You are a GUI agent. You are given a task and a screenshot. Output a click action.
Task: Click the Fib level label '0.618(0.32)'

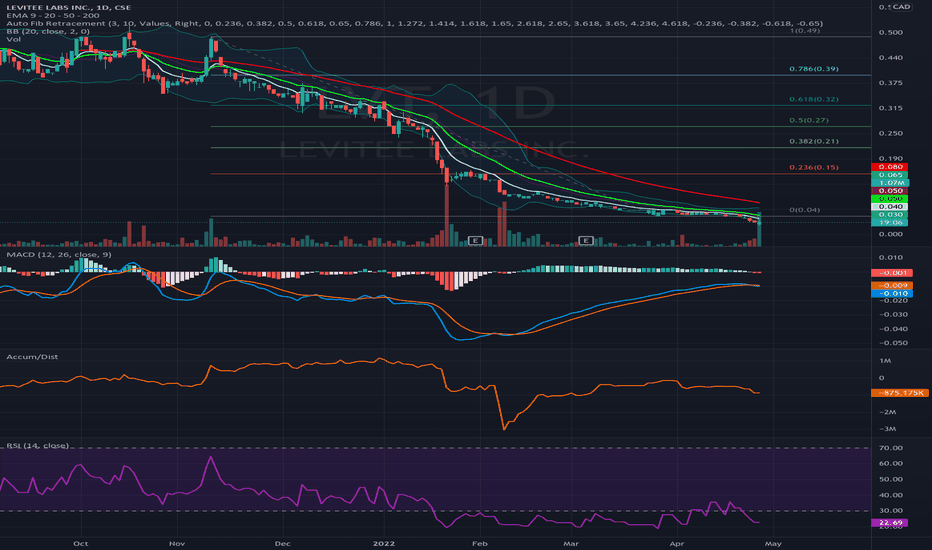[814, 99]
